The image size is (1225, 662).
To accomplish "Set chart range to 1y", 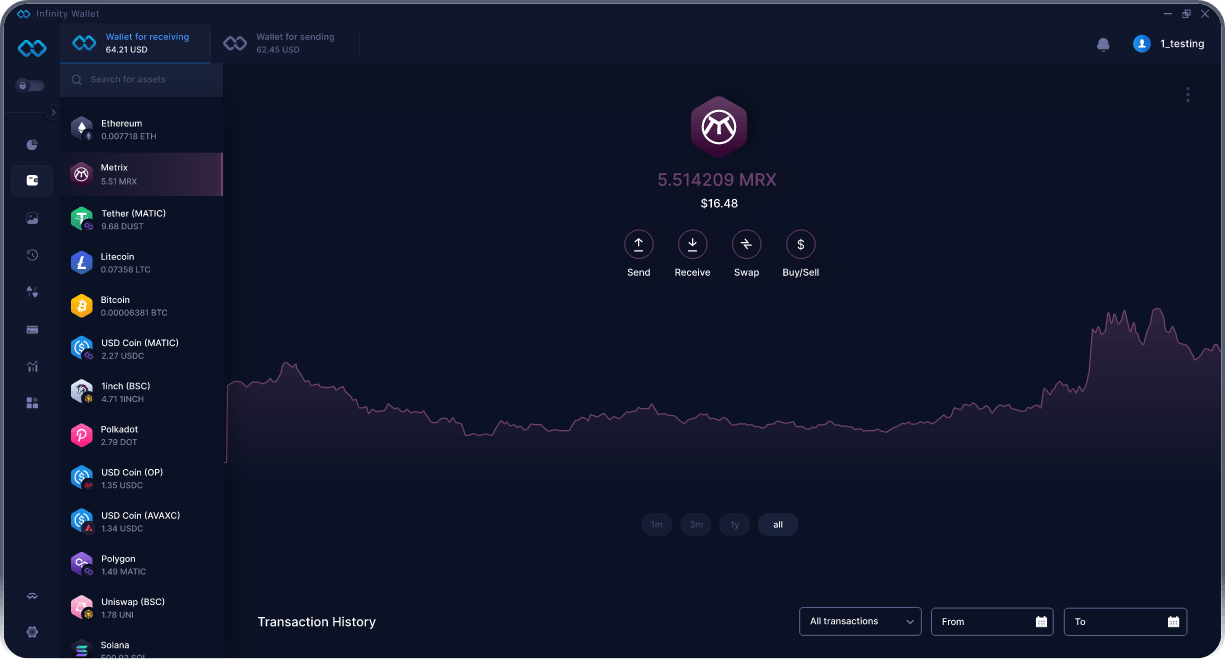I will pyautogui.click(x=734, y=525).
